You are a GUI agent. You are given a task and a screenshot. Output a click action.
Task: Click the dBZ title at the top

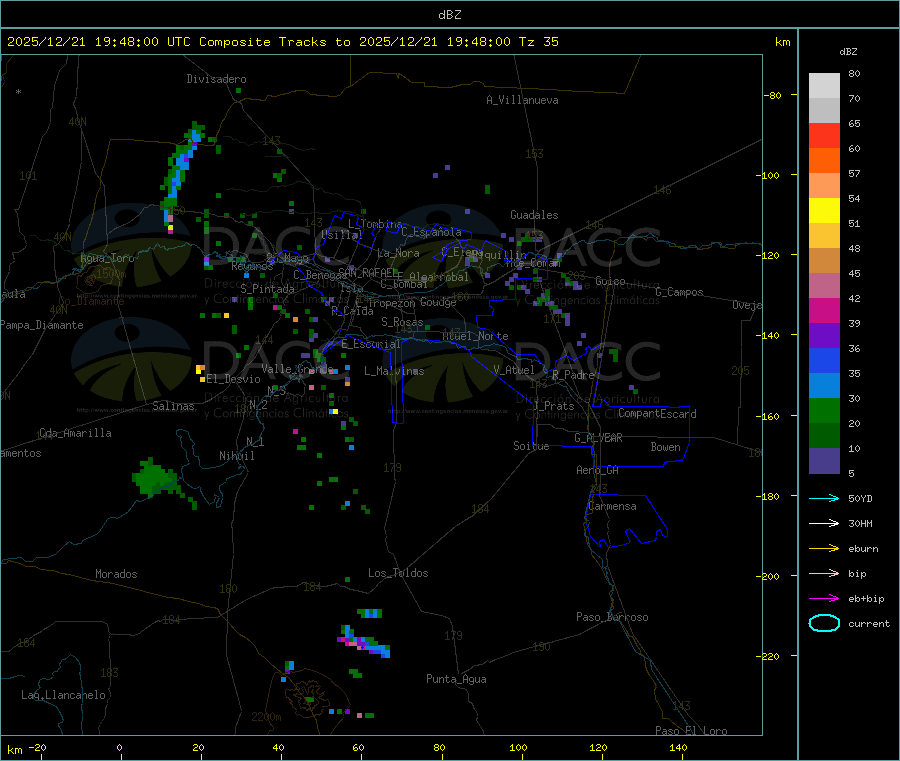[449, 15]
